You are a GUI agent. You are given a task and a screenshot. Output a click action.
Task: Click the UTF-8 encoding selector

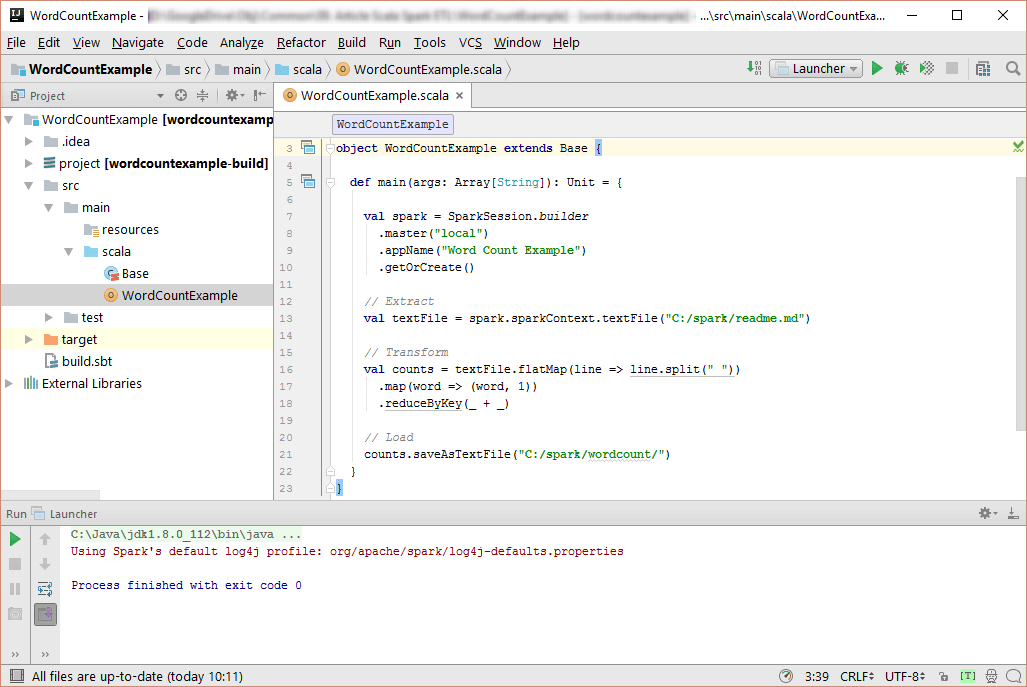click(x=904, y=677)
